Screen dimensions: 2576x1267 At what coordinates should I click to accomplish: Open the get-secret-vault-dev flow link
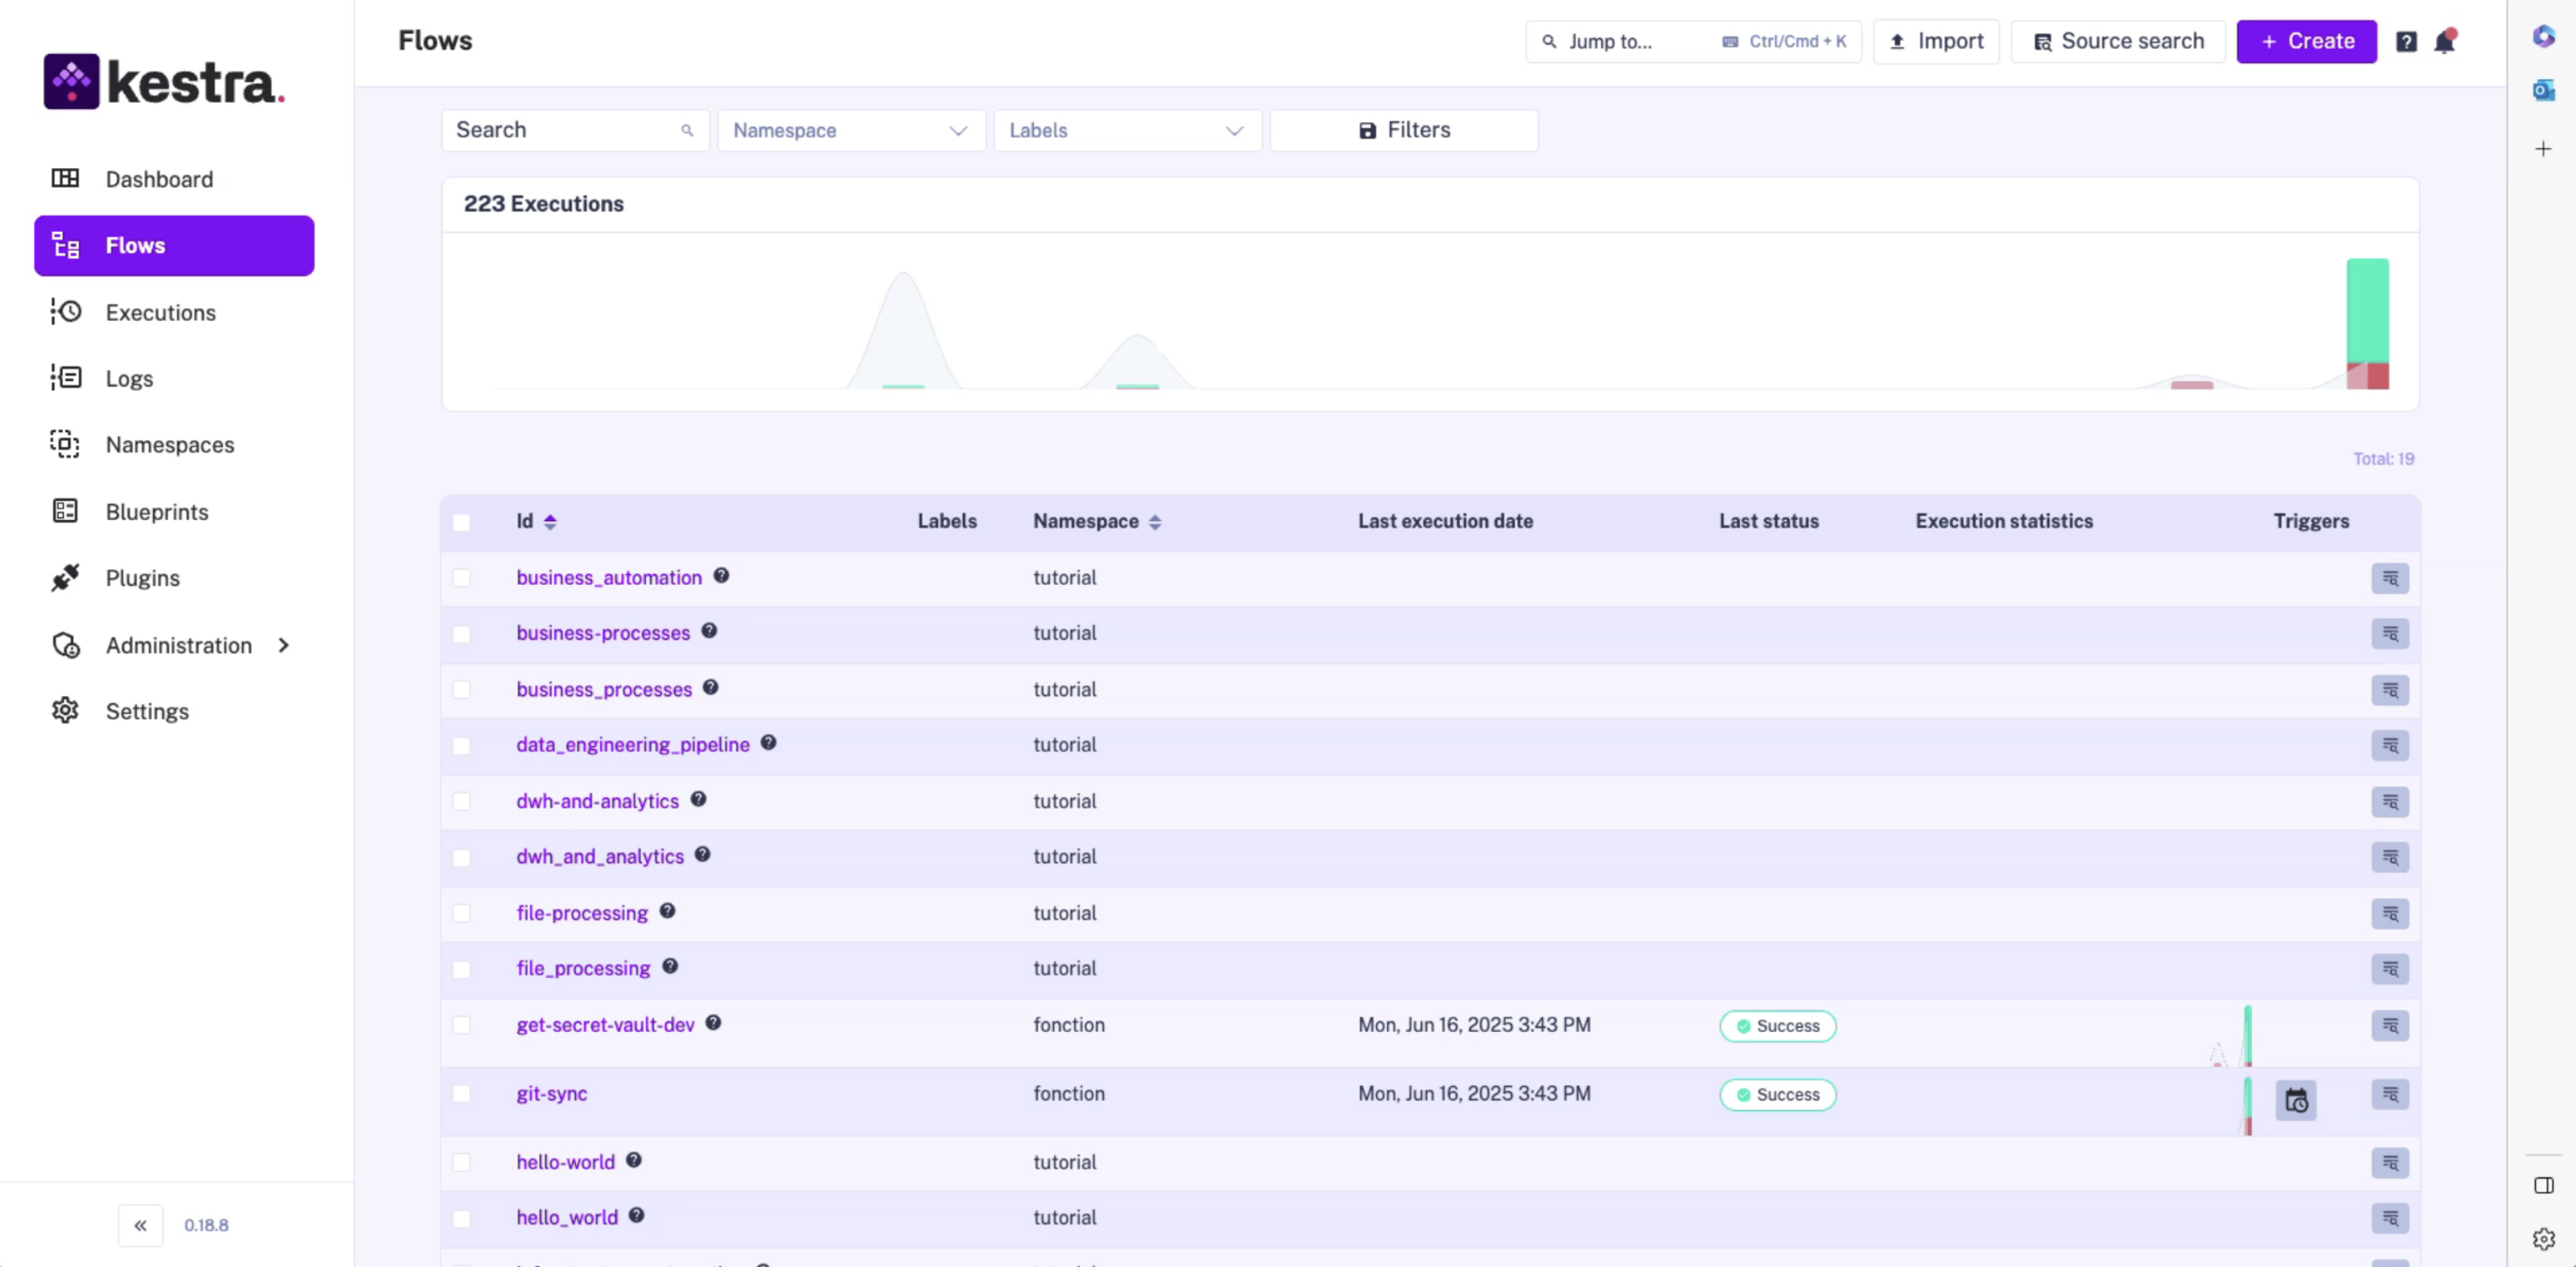coord(605,1025)
